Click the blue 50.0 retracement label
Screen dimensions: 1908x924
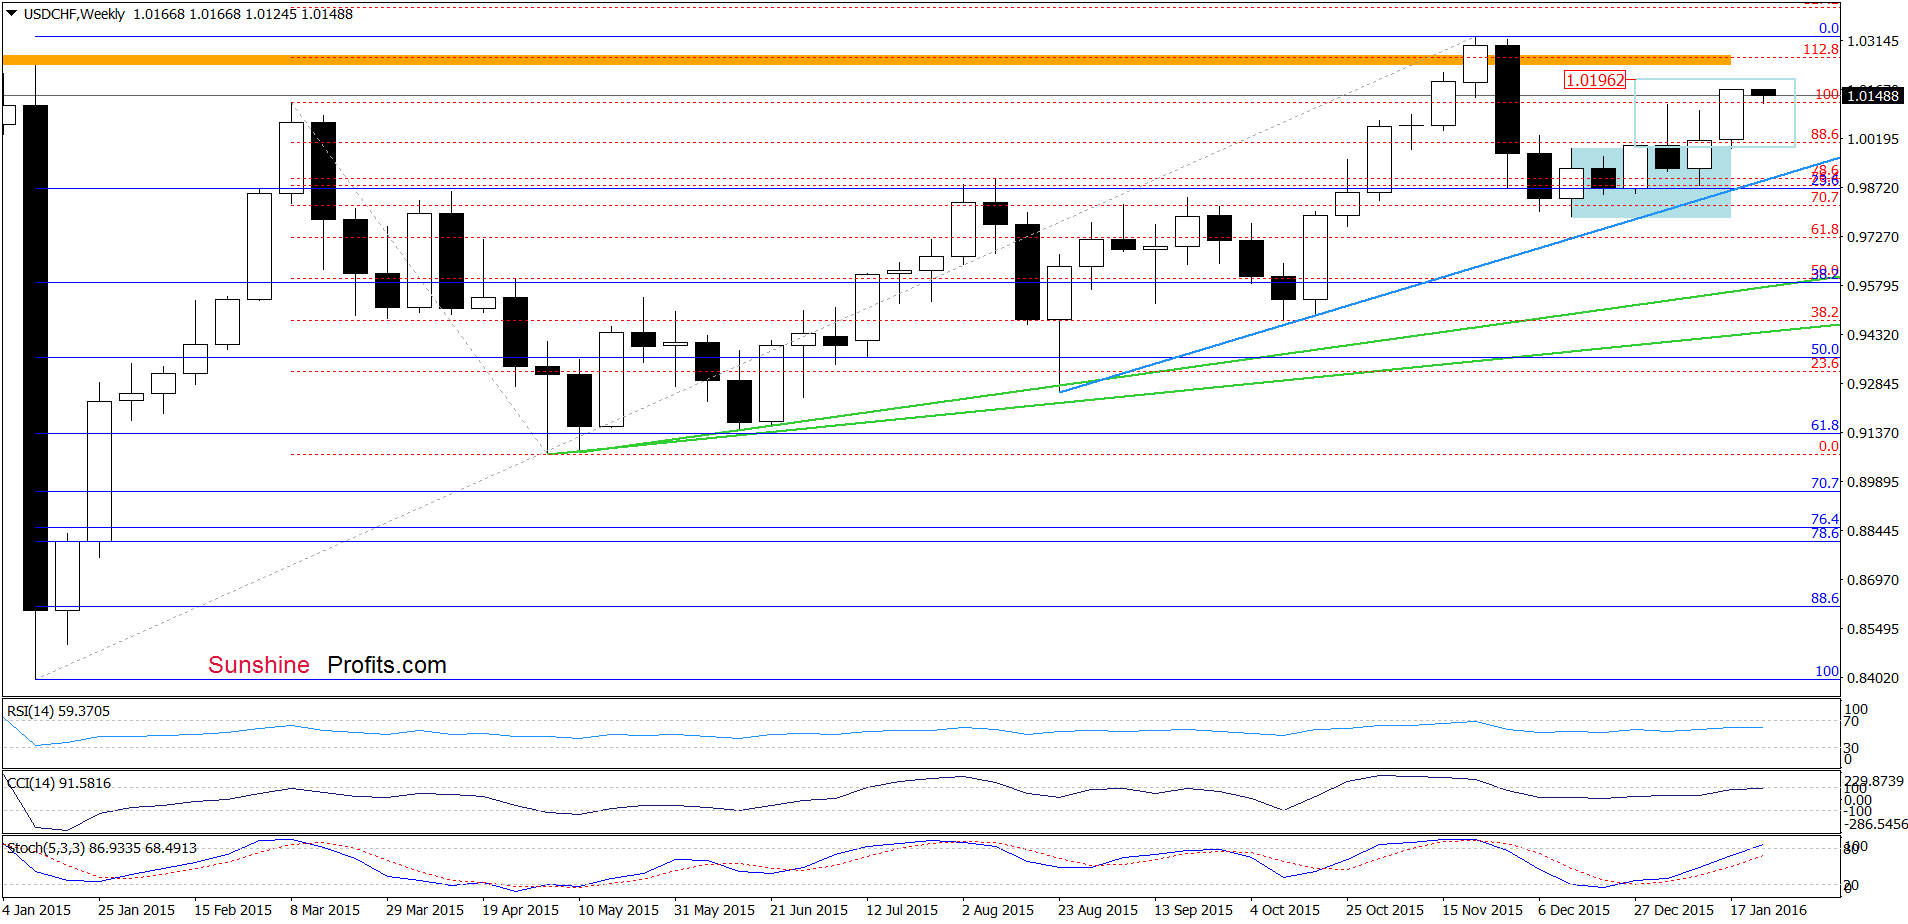coord(1825,349)
